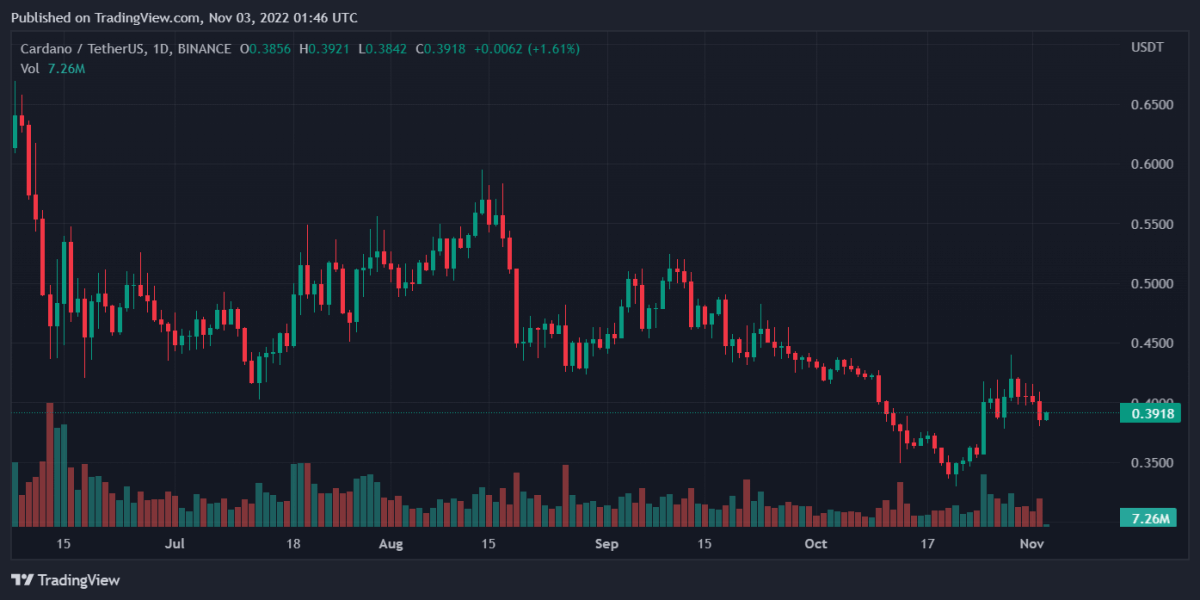Open the Cardano / TetherUS symbol title

[84, 49]
